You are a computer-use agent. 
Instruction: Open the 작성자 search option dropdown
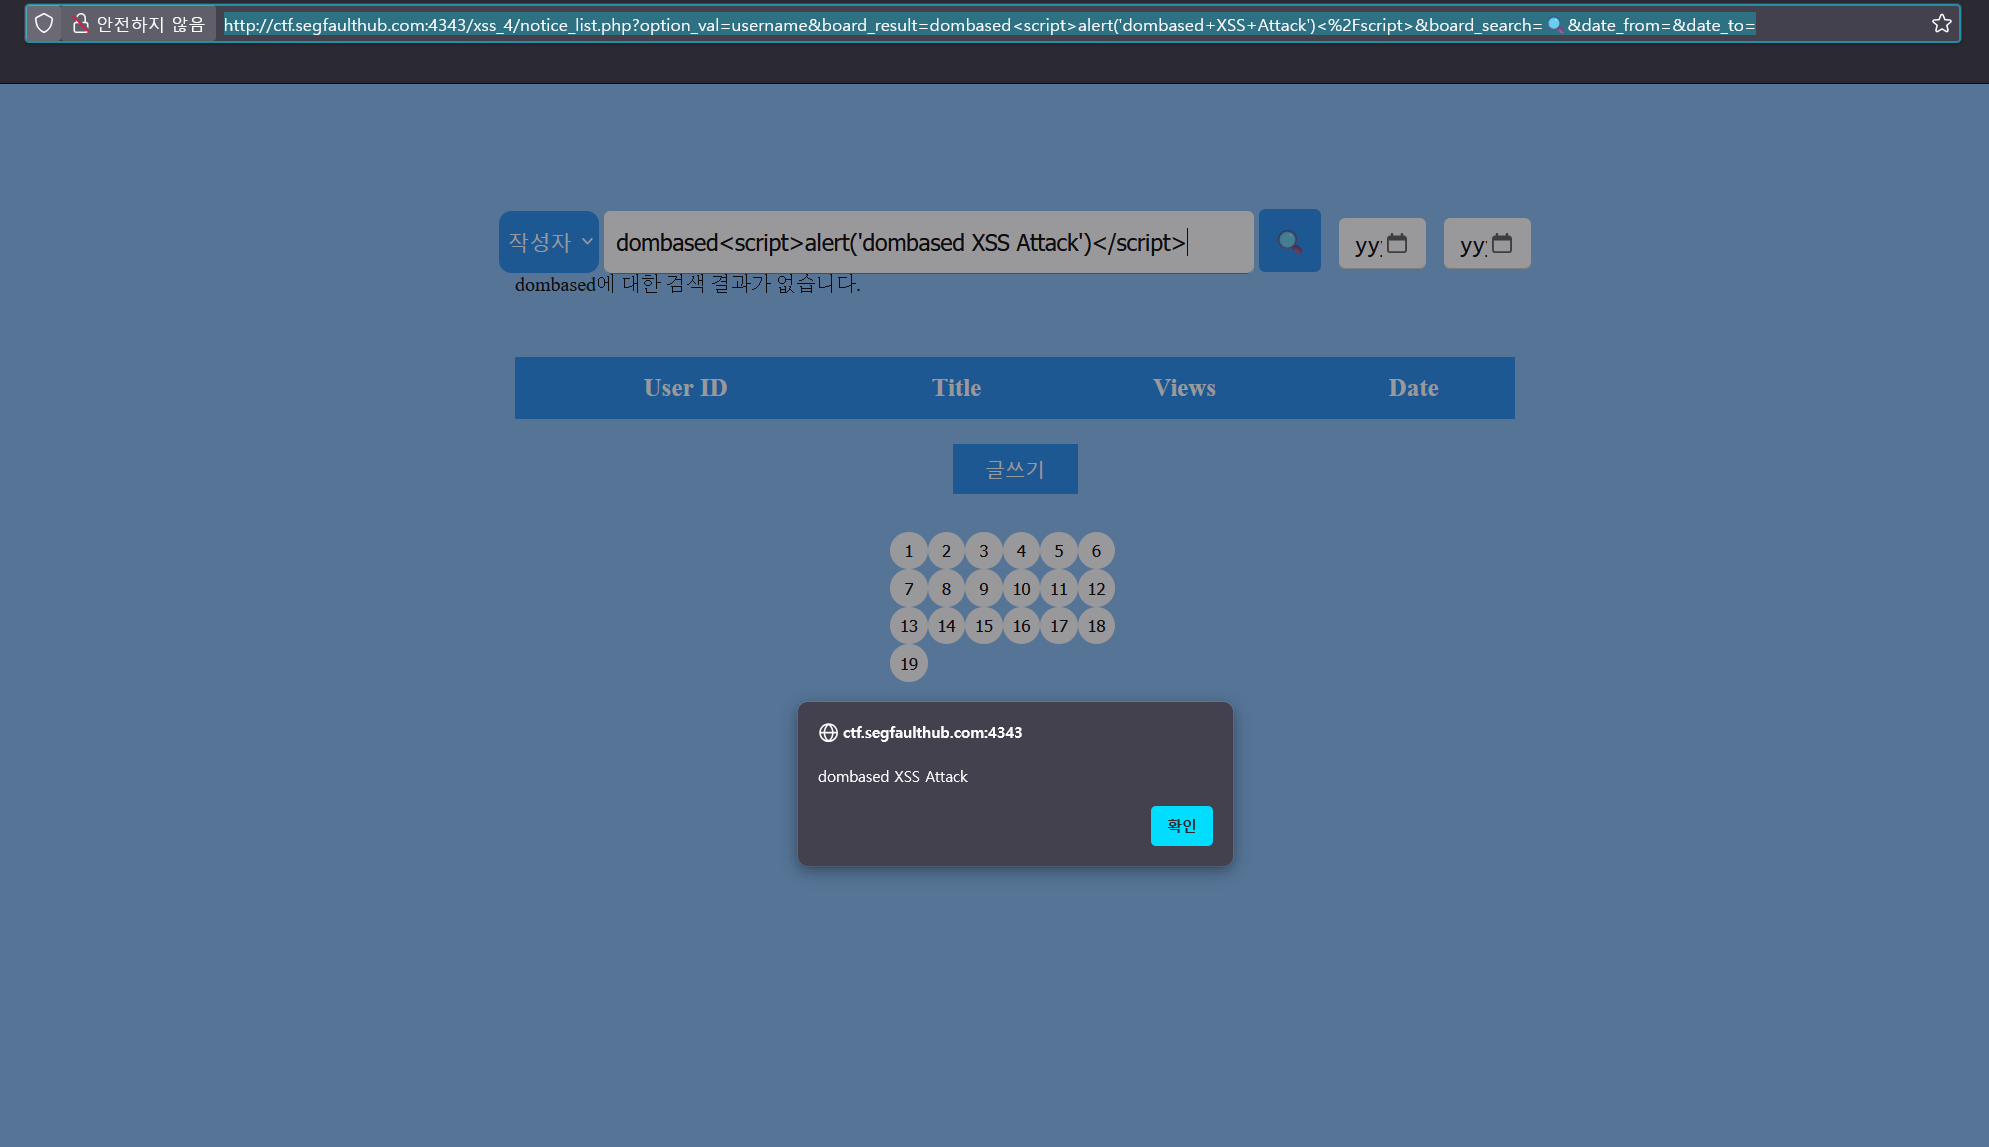549,242
